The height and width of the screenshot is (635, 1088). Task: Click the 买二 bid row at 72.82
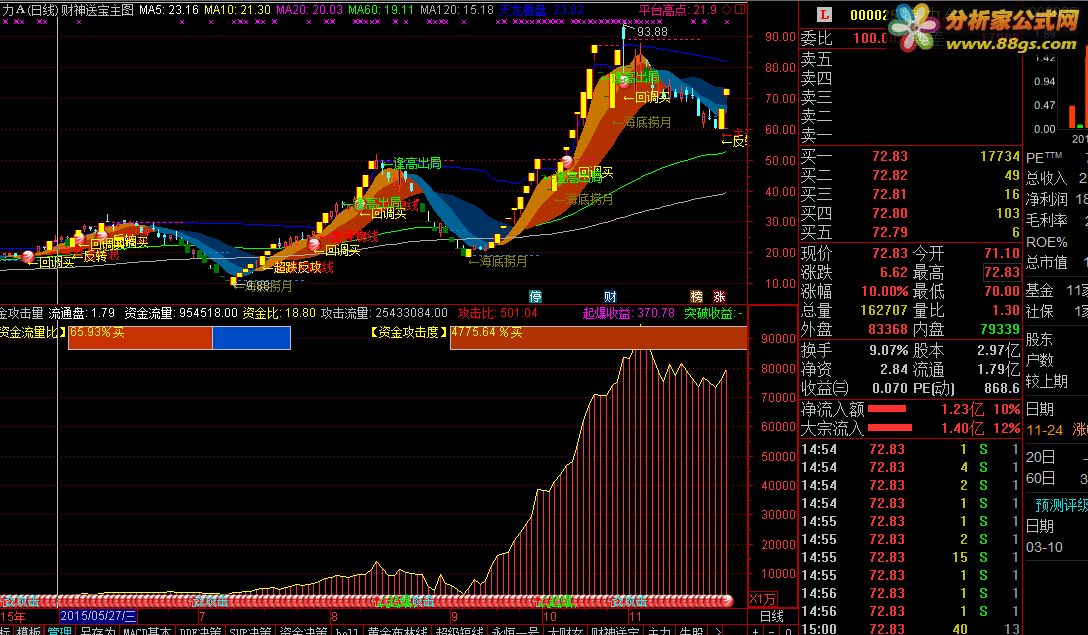(910, 175)
